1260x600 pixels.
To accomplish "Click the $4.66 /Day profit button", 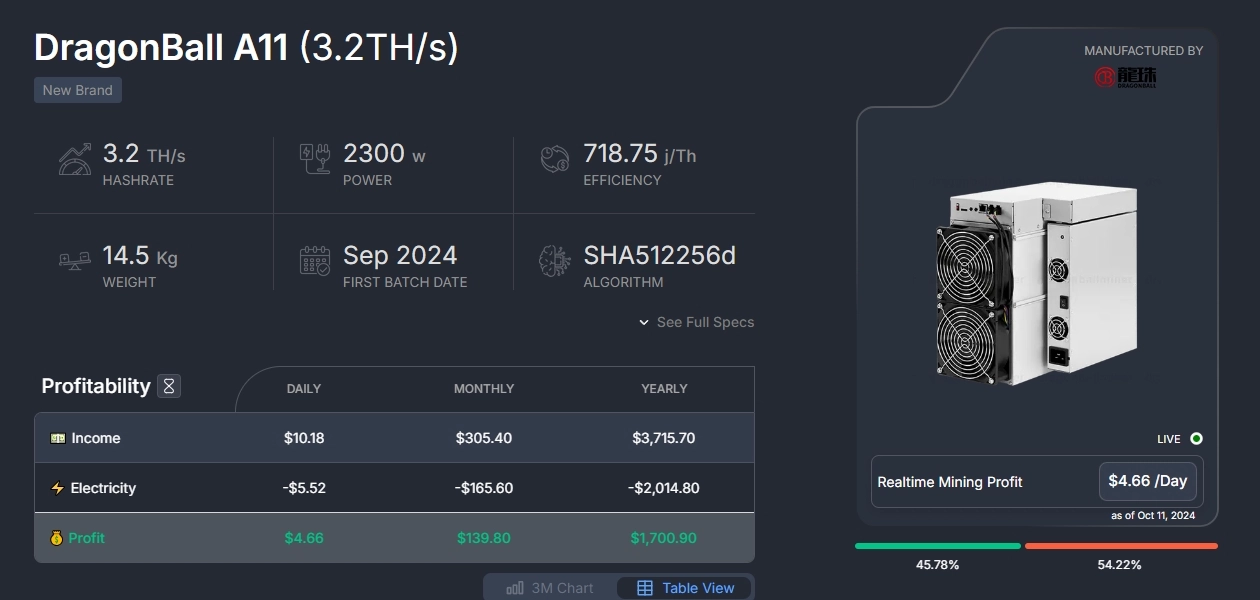I will (1147, 481).
